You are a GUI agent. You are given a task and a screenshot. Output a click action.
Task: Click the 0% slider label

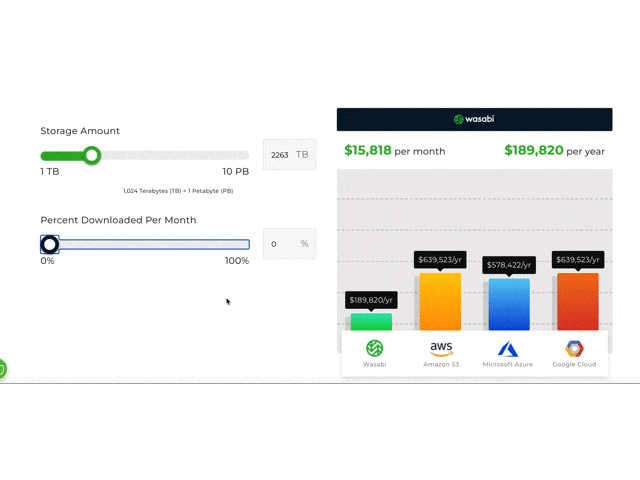tap(47, 261)
